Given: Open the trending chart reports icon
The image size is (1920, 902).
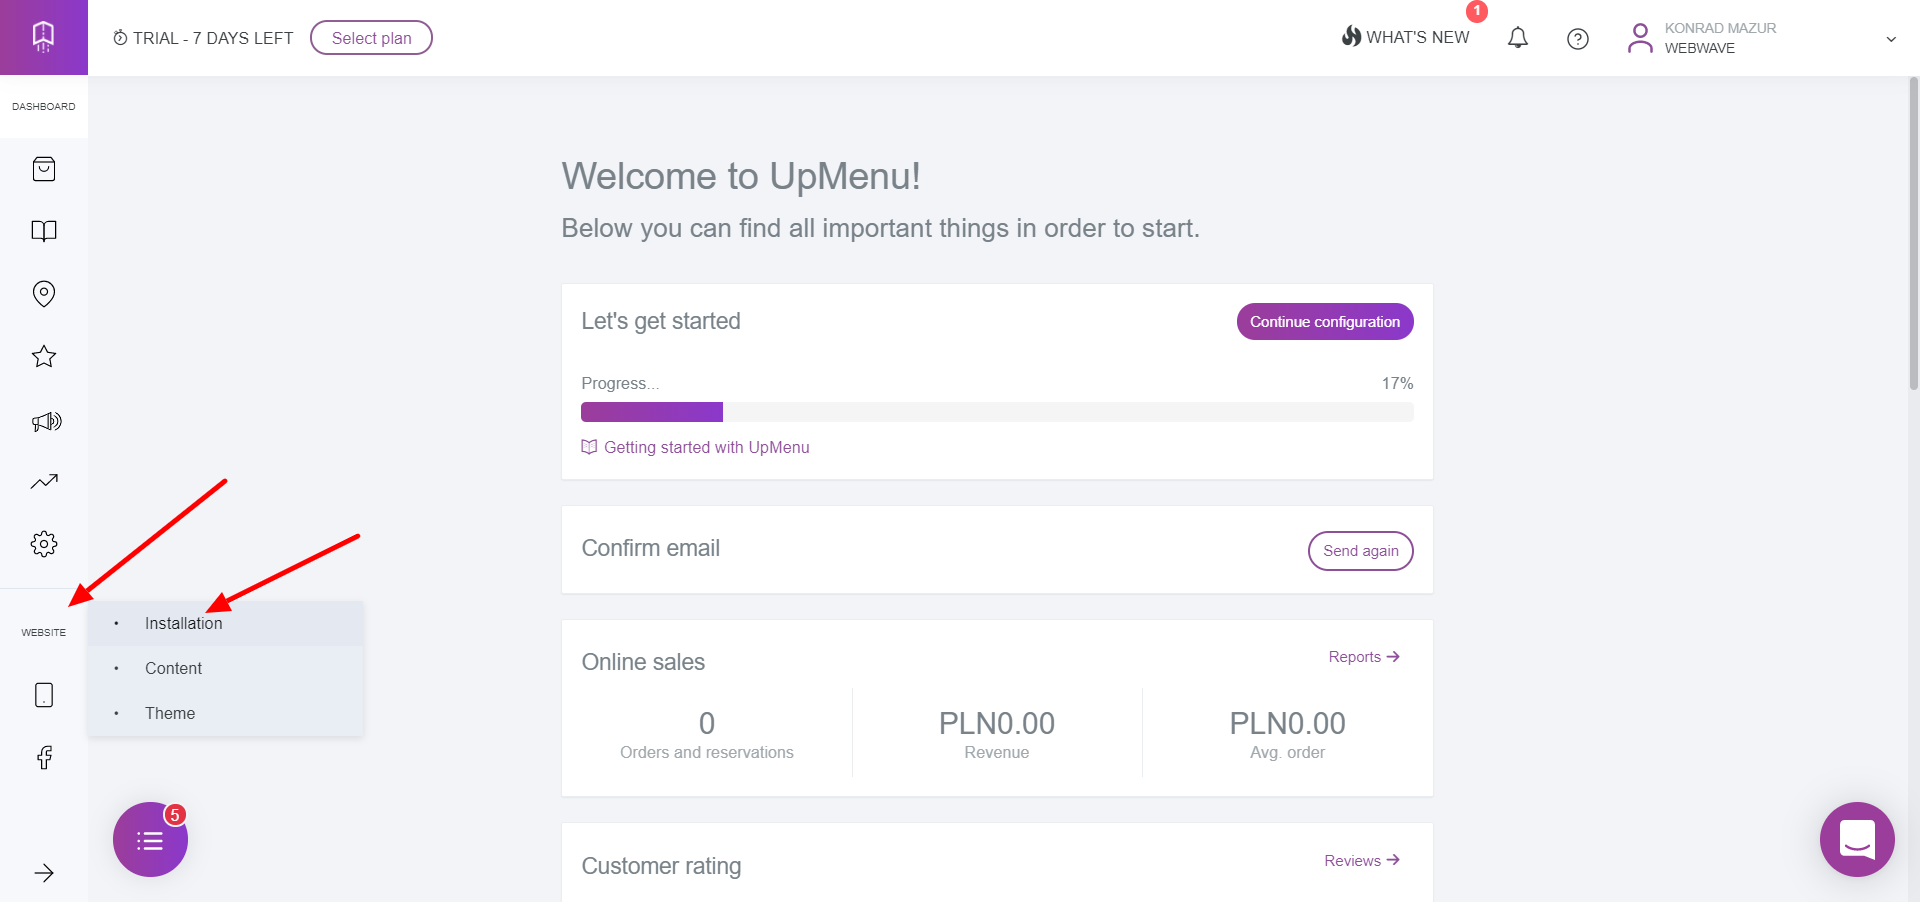Looking at the screenshot, I should tap(44, 482).
